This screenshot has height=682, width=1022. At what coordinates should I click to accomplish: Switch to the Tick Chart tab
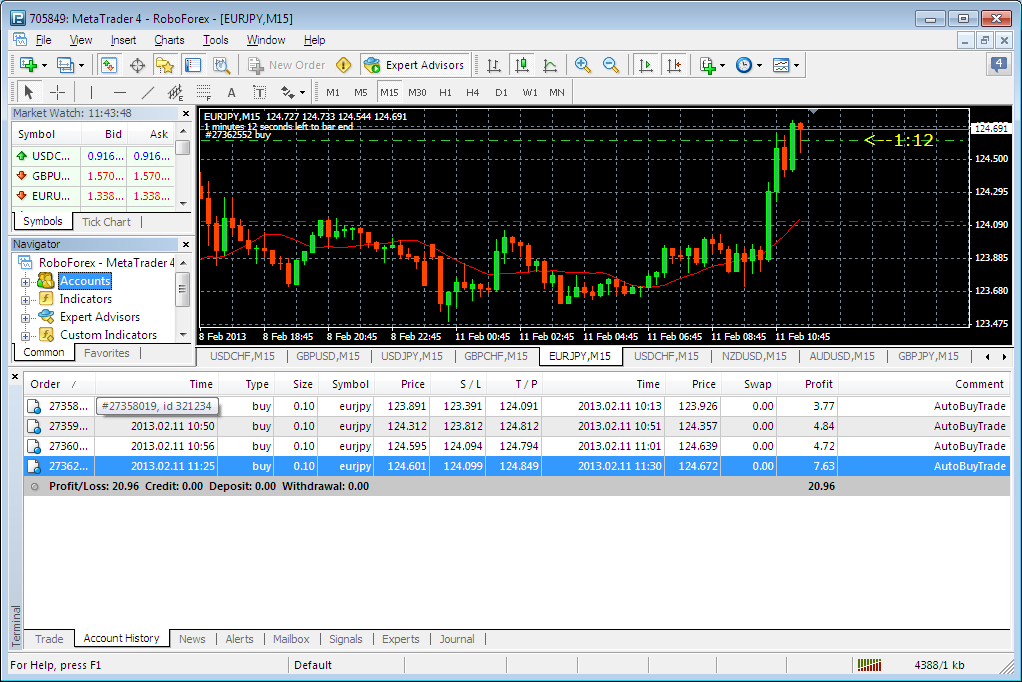coord(106,222)
